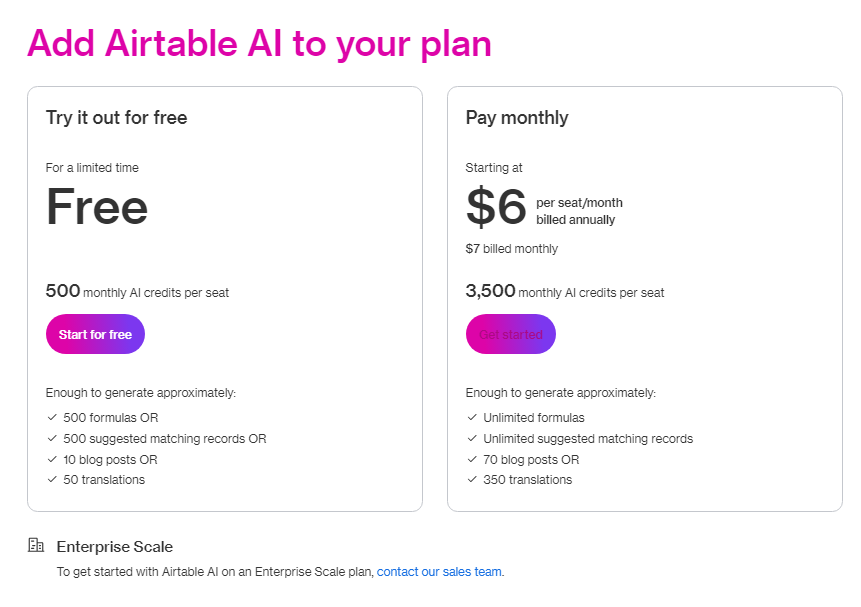861x607 pixels.
Task: Click the Start for free button
Action: click(95, 334)
